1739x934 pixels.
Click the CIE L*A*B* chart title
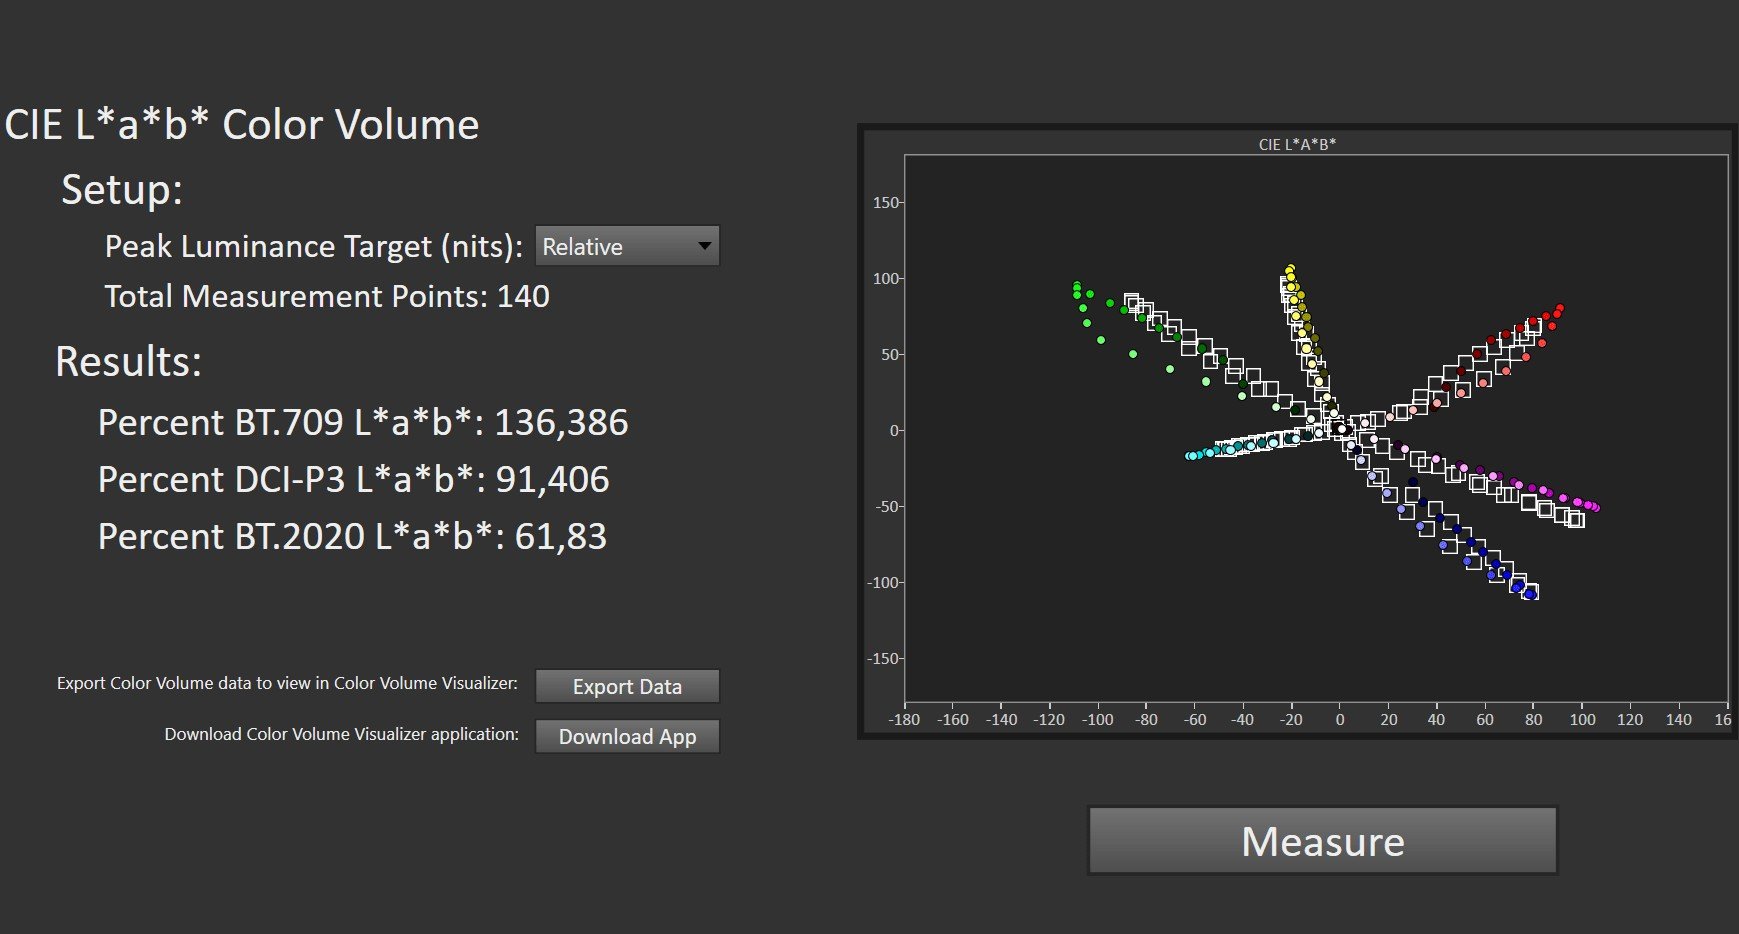coord(1297,144)
